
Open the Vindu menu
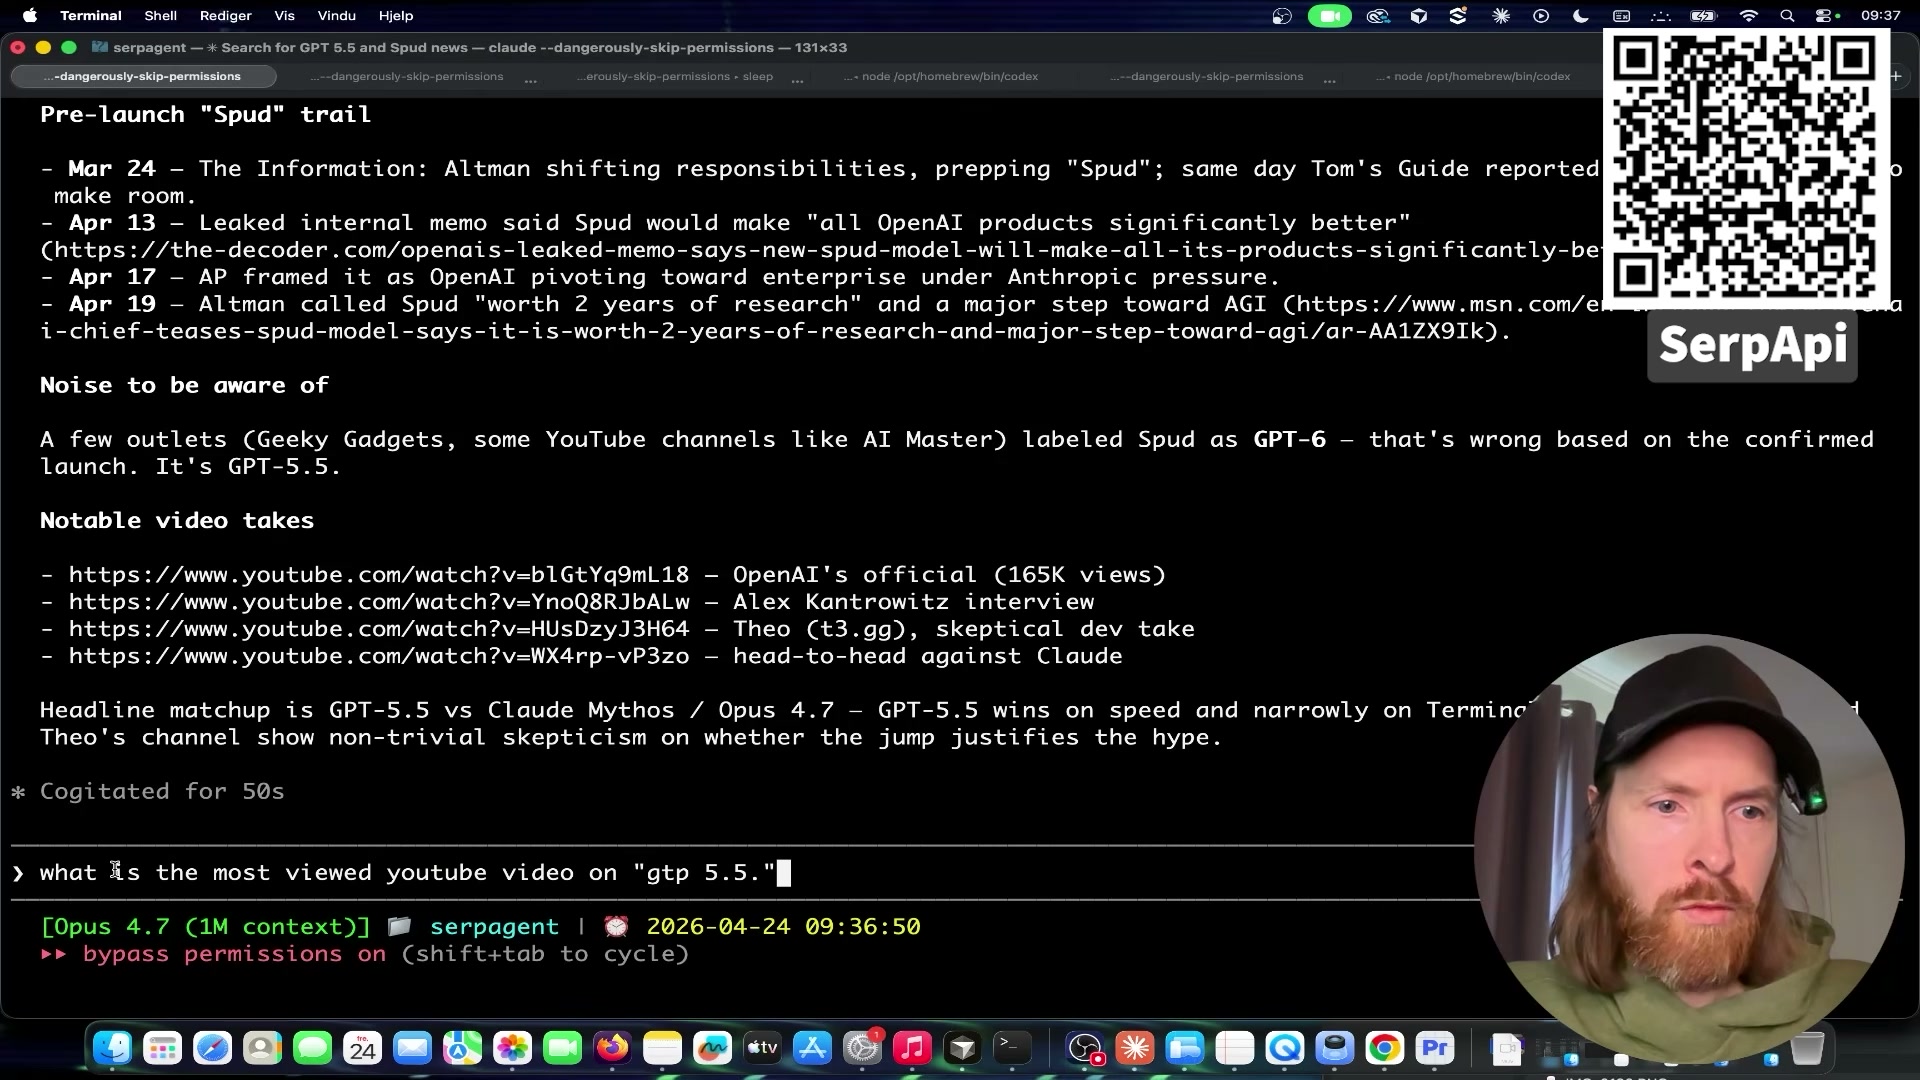pyautogui.click(x=337, y=16)
